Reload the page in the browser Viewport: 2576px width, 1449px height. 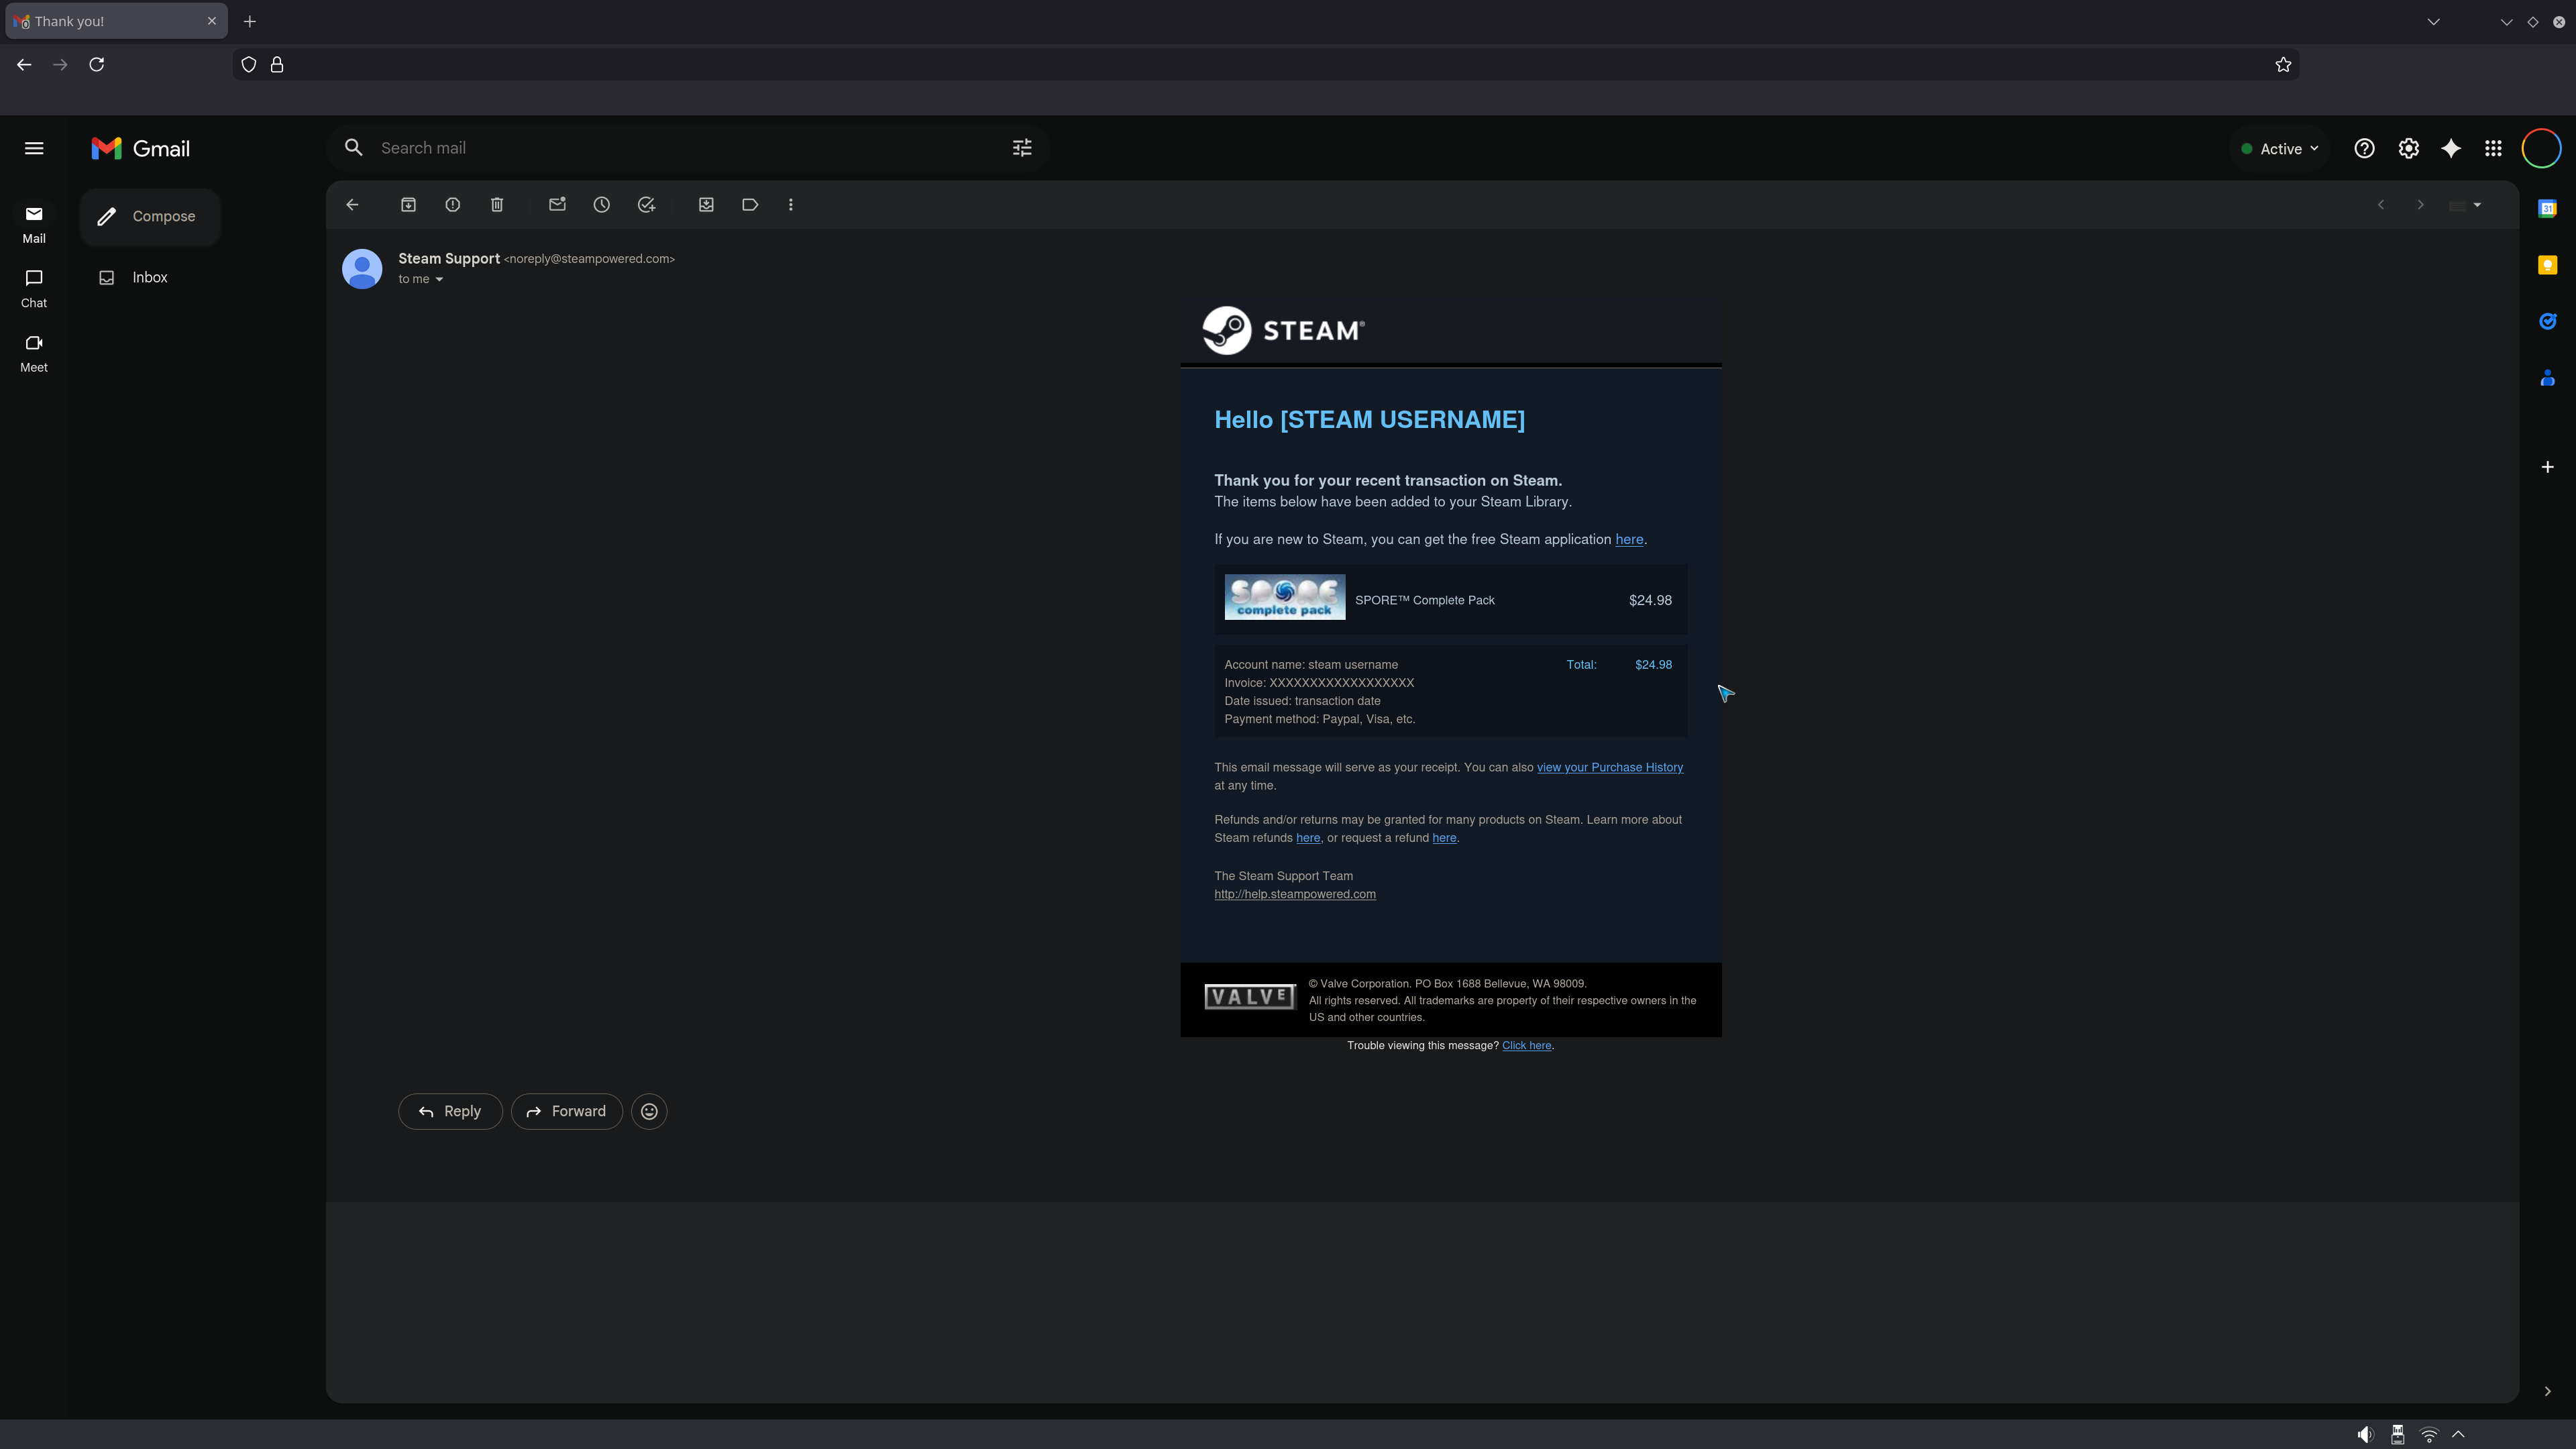pyautogui.click(x=97, y=65)
